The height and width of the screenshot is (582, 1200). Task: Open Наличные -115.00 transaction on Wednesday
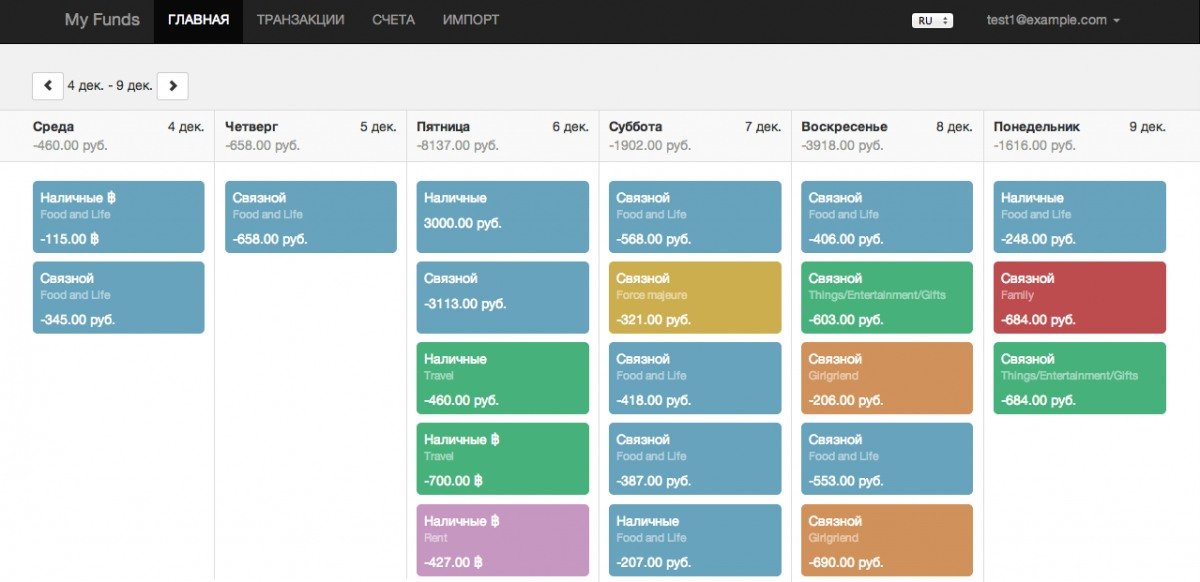119,217
